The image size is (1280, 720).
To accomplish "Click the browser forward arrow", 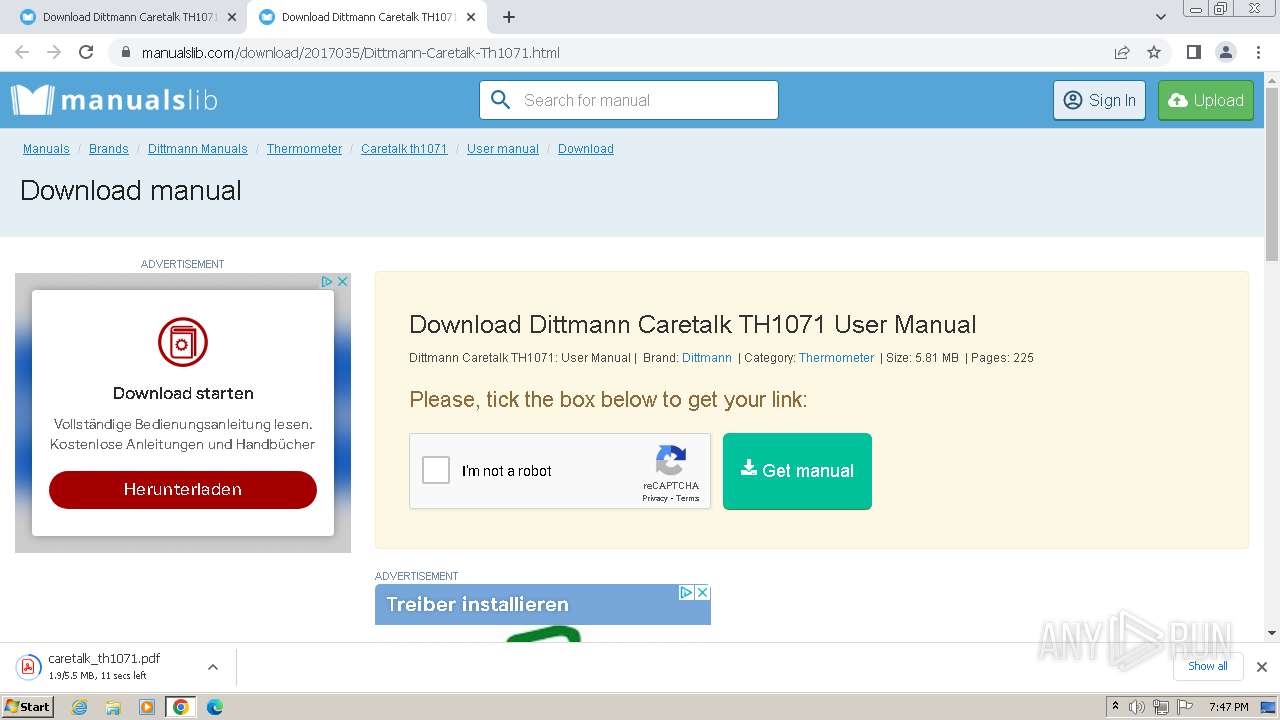I will click(54, 52).
